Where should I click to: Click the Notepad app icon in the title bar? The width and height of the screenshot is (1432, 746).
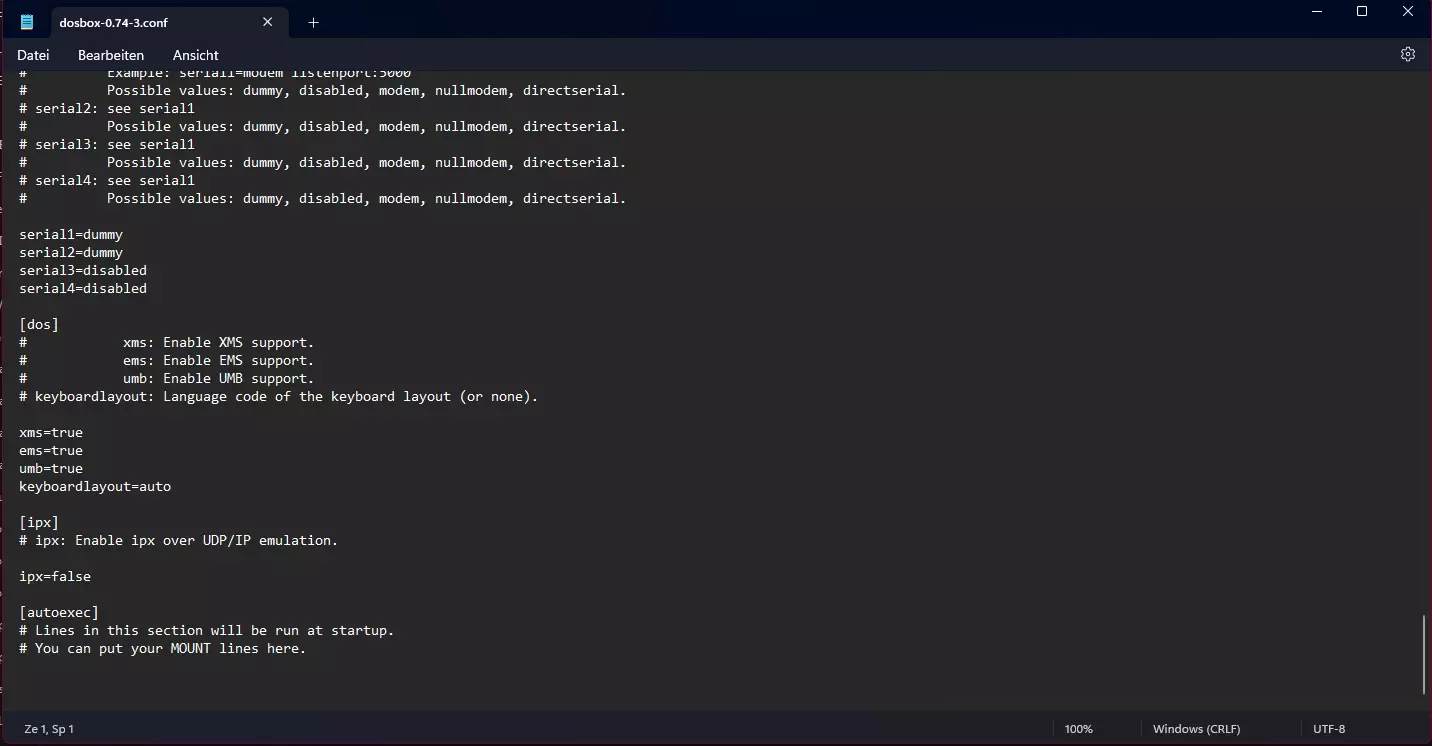coord(27,22)
